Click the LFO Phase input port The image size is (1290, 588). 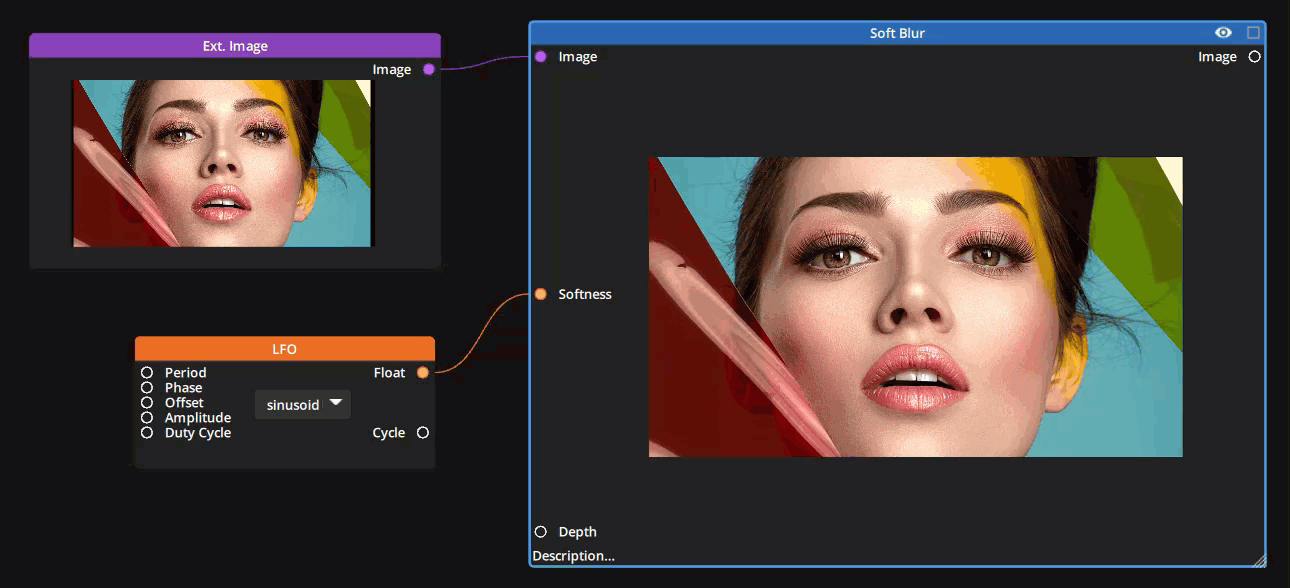pyautogui.click(x=147, y=388)
